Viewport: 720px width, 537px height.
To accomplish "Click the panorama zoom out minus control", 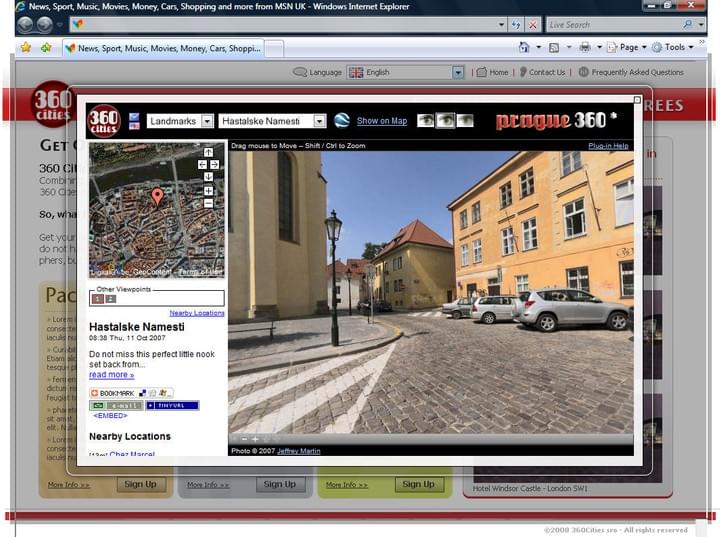I will (244, 439).
